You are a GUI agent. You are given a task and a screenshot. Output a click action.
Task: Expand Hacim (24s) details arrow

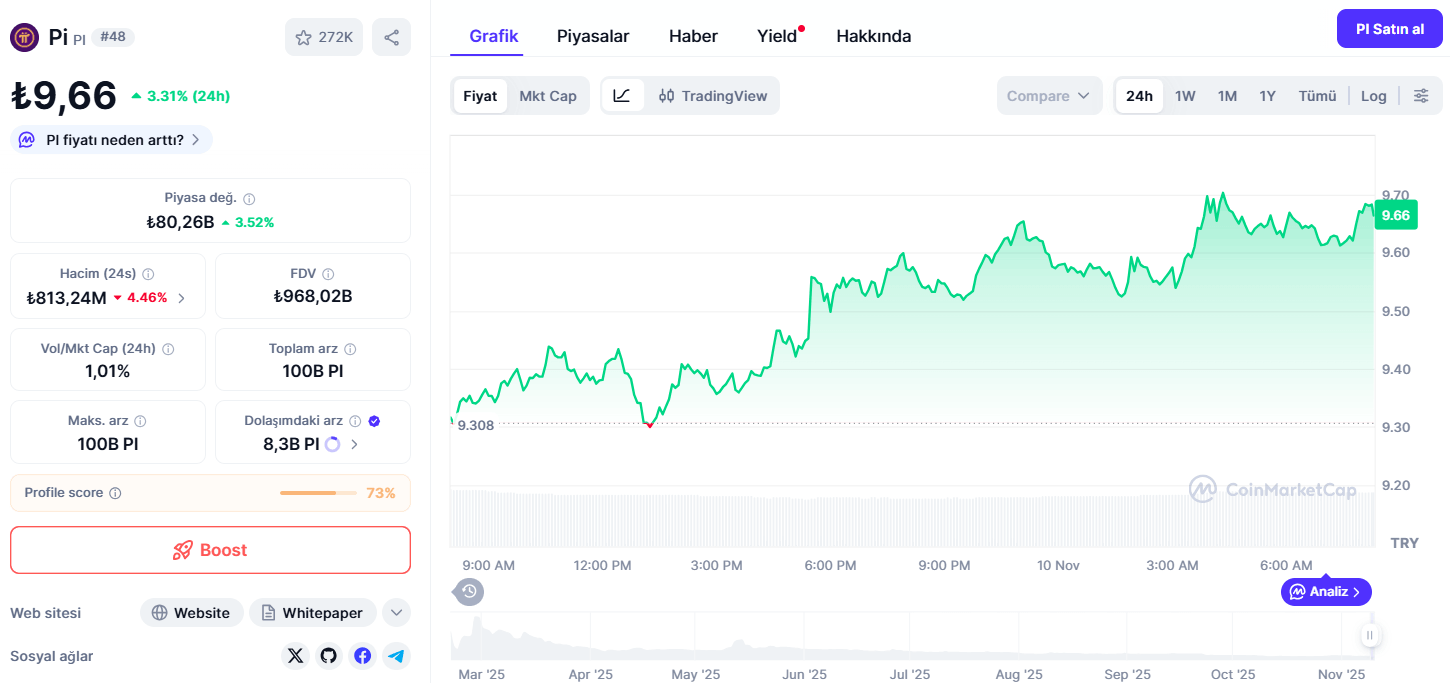pyautogui.click(x=181, y=298)
